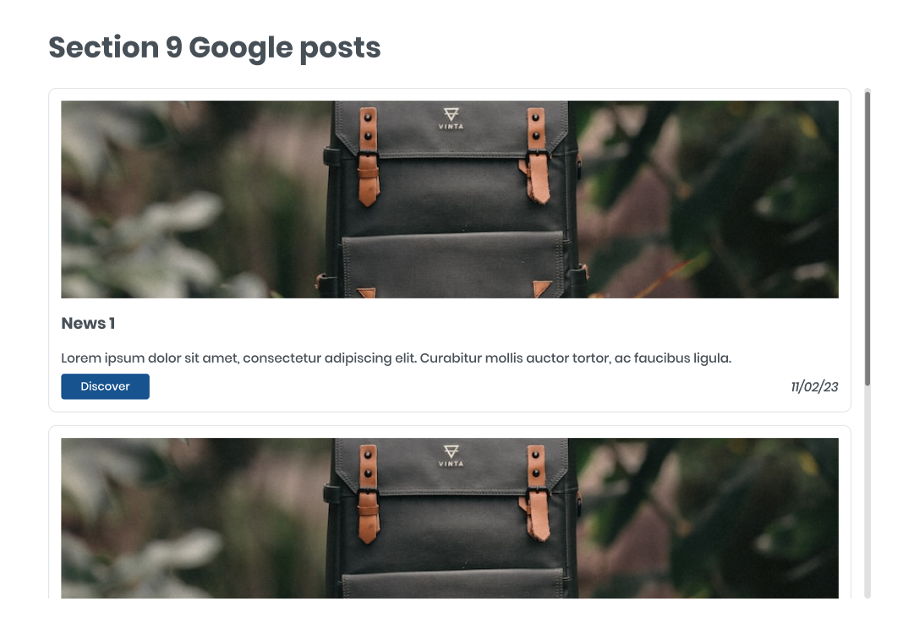Click left leather strap on second backpack
Image resolution: width=904 pixels, height=634 pixels.
click(x=368, y=493)
